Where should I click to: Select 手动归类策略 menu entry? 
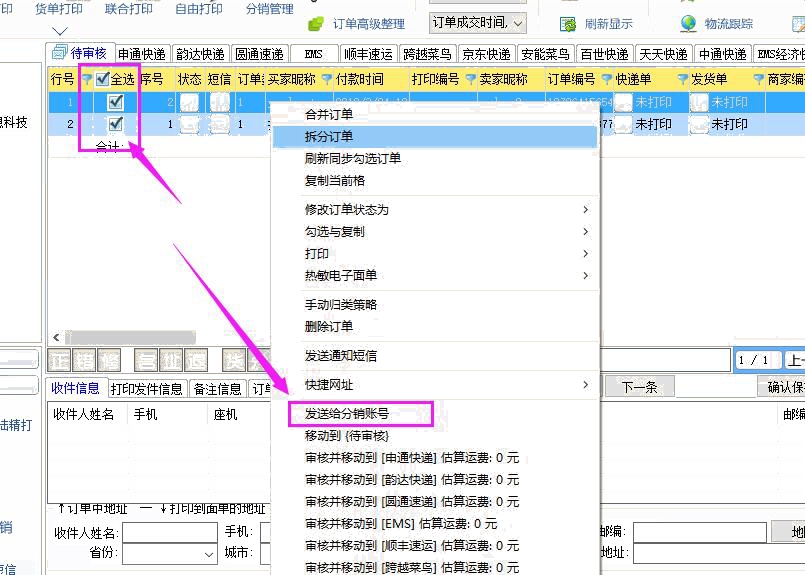point(435,304)
